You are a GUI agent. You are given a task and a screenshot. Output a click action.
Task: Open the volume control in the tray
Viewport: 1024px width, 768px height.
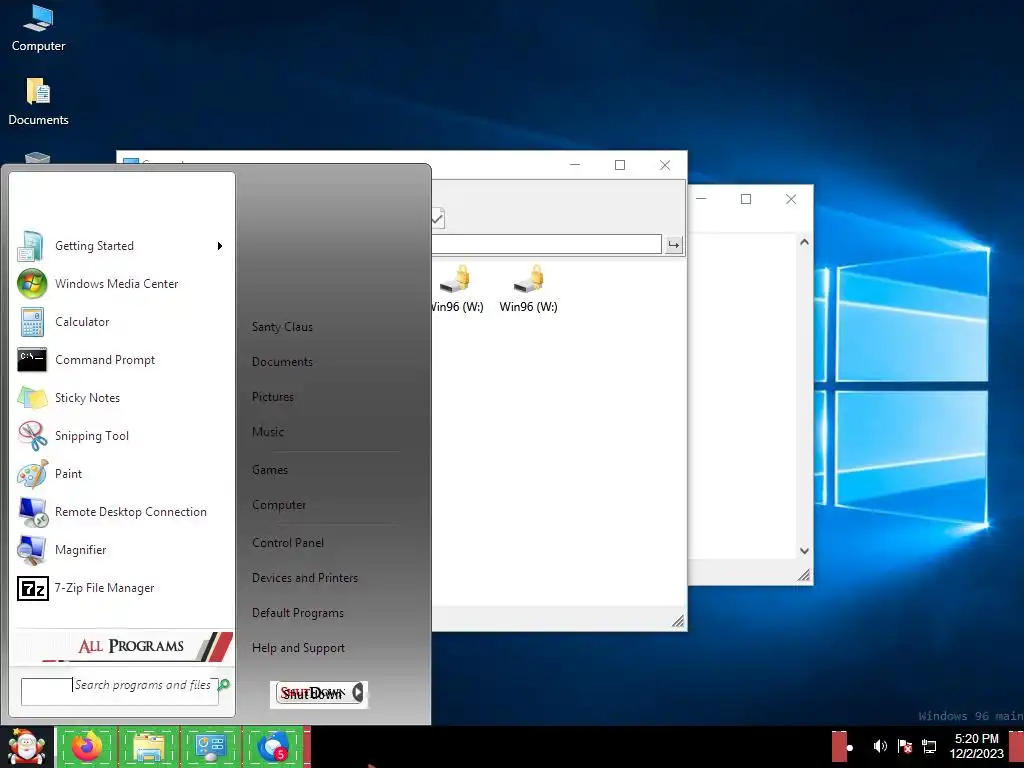(880, 746)
